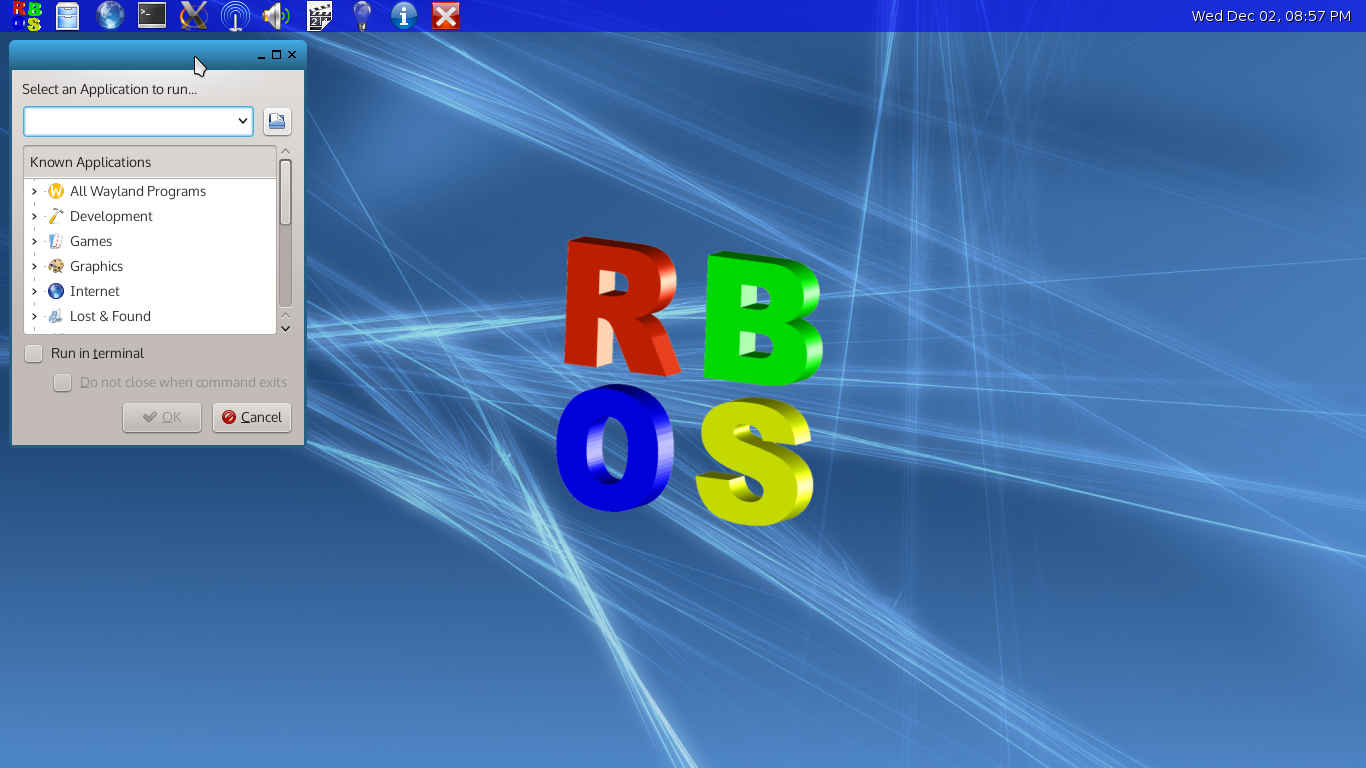The width and height of the screenshot is (1366, 768).
Task: Click the Known Applications column header
Action: coord(150,162)
